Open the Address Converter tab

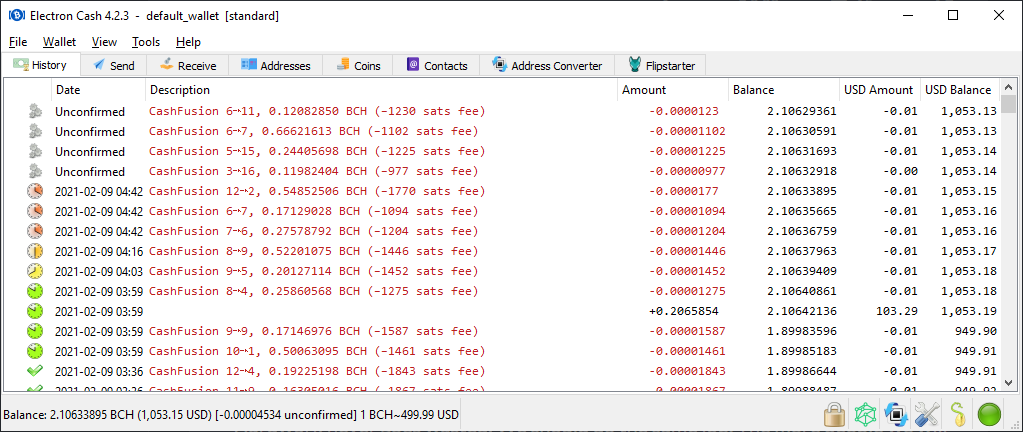coord(547,66)
